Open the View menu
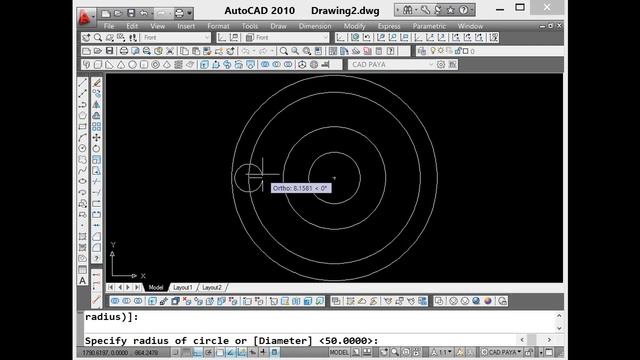The image size is (640, 360). (x=158, y=26)
